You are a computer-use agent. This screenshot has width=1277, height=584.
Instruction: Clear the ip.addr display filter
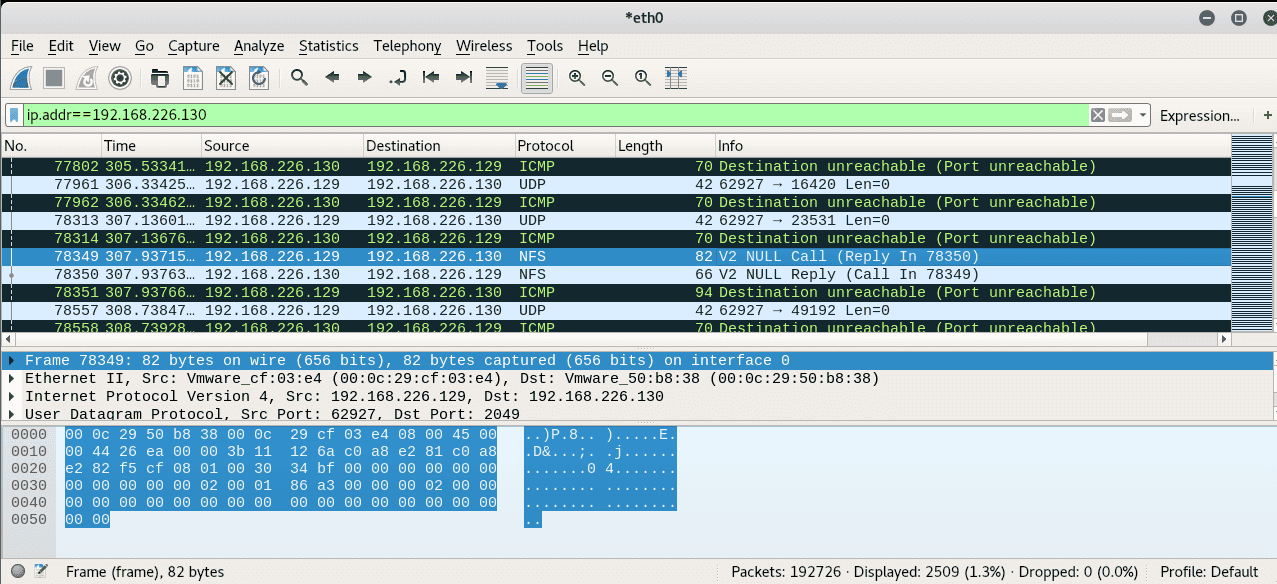click(1098, 115)
